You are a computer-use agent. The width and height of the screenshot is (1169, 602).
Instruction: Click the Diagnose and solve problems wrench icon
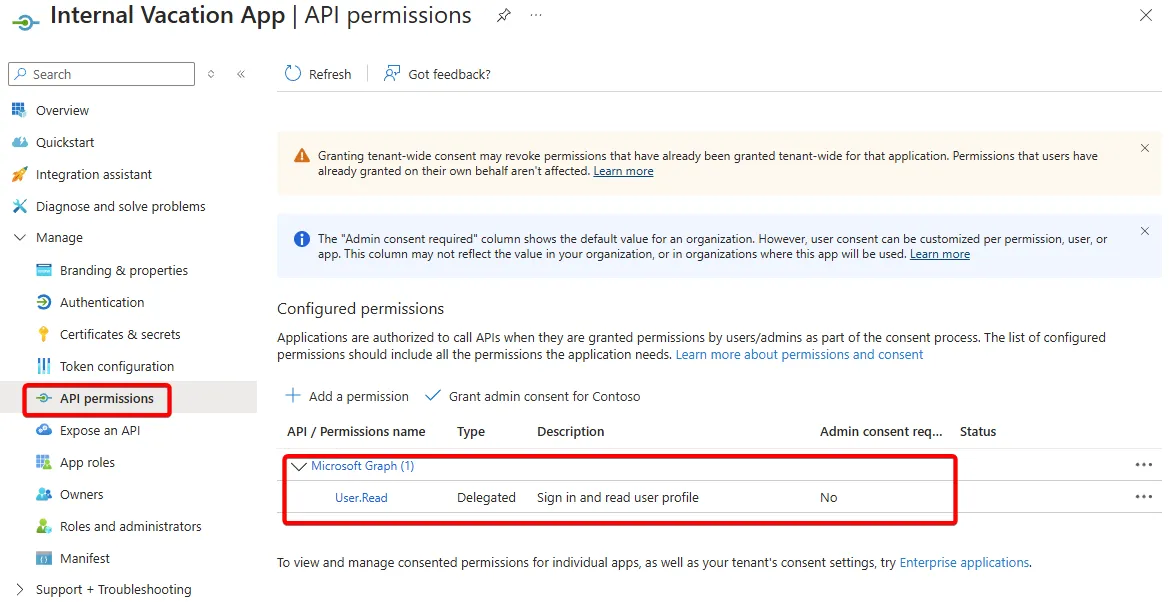pos(19,206)
